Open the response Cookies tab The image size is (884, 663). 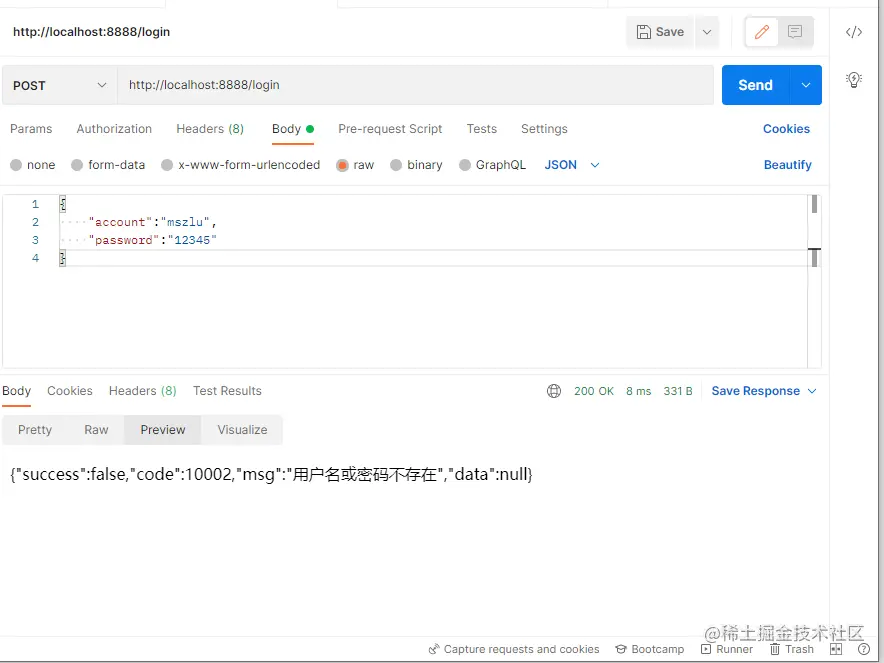point(70,391)
